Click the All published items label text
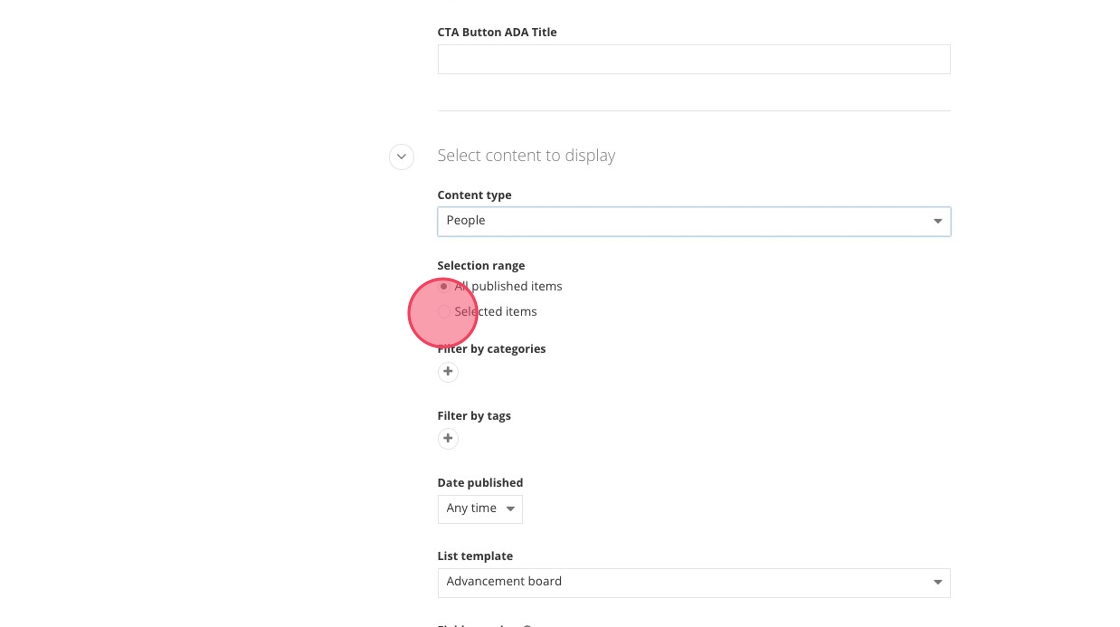1120x627 pixels. 509,286
